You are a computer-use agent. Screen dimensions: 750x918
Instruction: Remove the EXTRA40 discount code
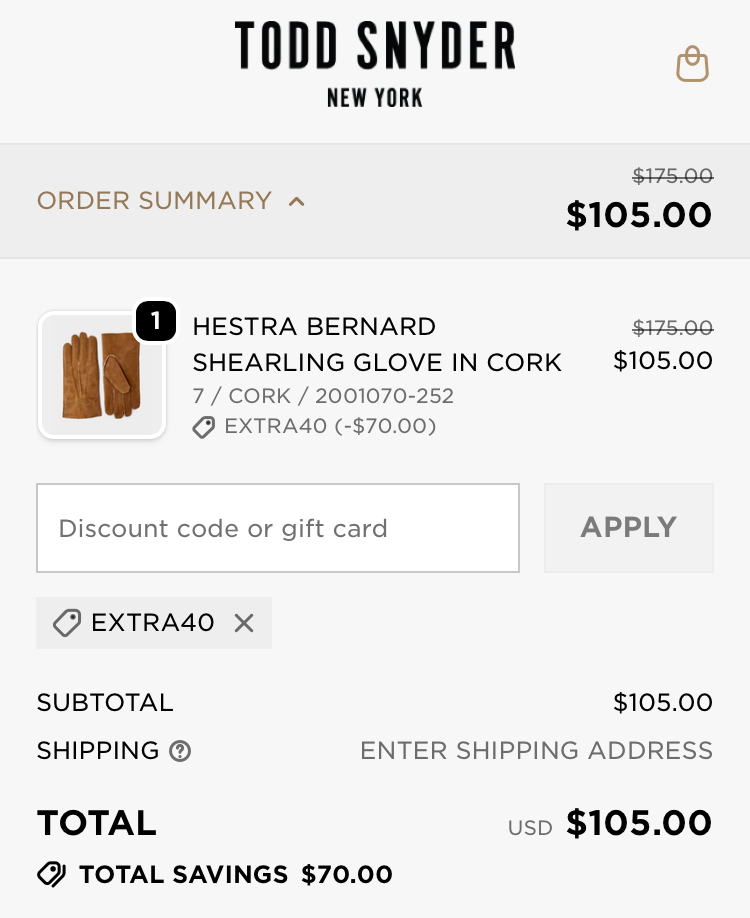244,623
